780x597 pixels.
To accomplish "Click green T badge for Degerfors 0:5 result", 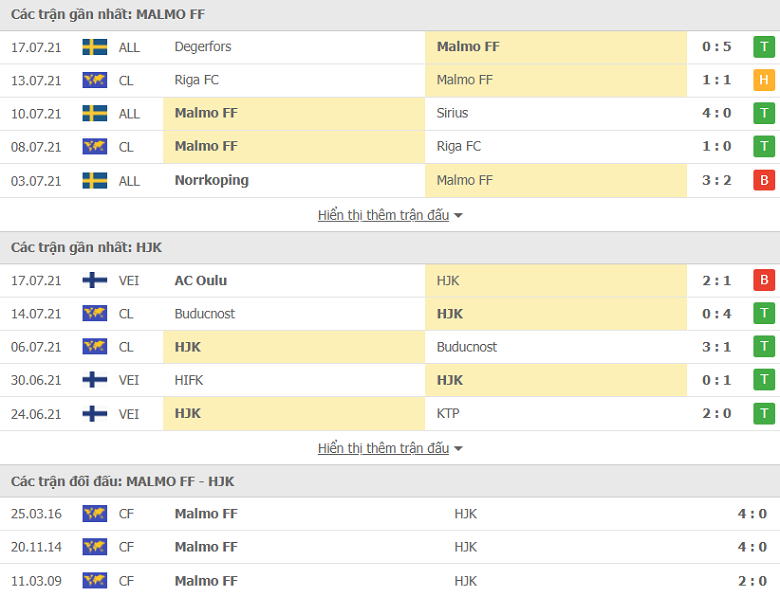I will (x=764, y=47).
